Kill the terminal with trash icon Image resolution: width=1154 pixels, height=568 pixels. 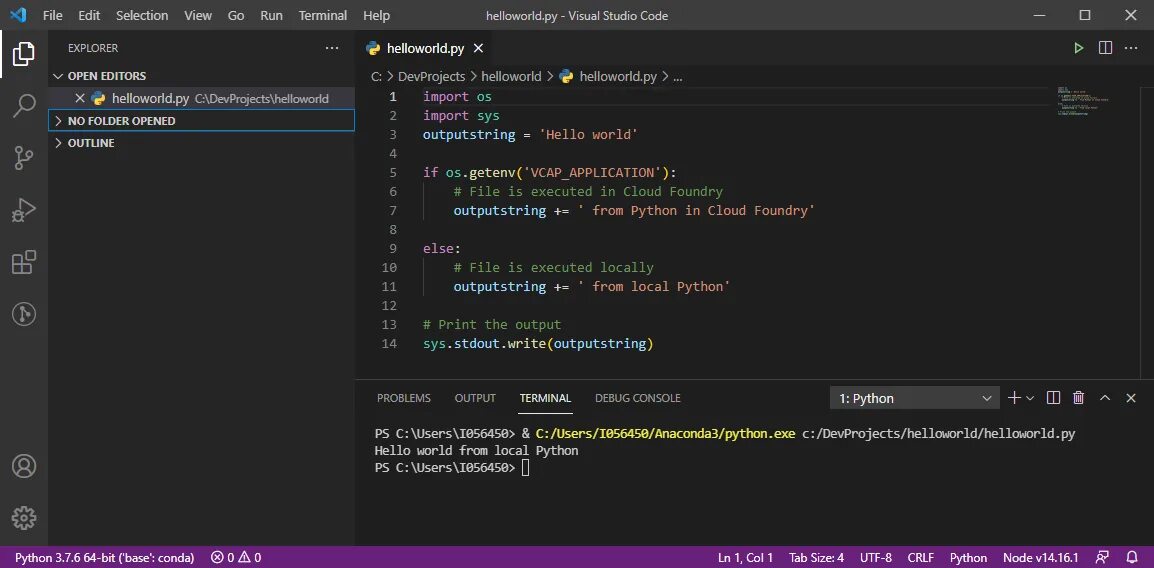click(1079, 398)
